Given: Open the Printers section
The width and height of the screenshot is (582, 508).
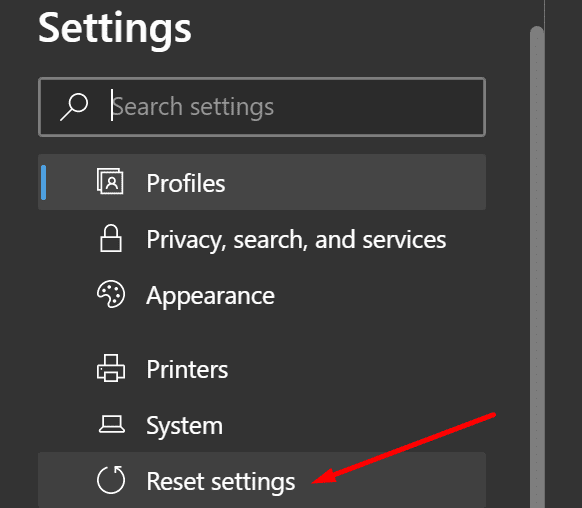Looking at the screenshot, I should [262, 369].
